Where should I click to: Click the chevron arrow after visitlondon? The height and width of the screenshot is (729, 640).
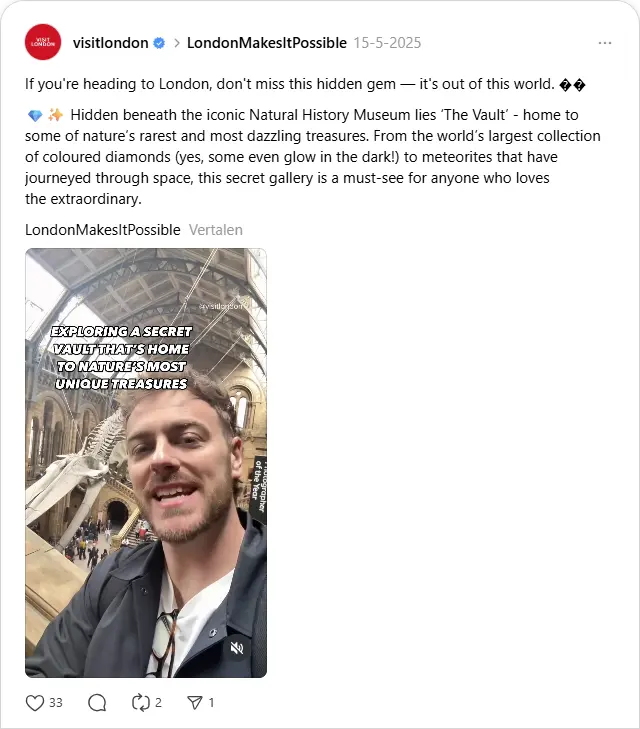tap(177, 43)
